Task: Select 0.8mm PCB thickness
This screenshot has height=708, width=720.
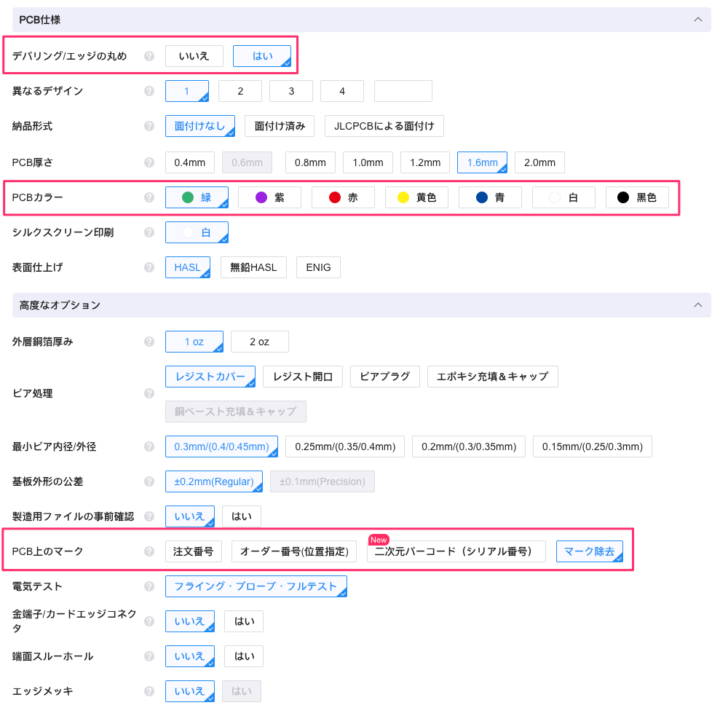Action: point(309,162)
